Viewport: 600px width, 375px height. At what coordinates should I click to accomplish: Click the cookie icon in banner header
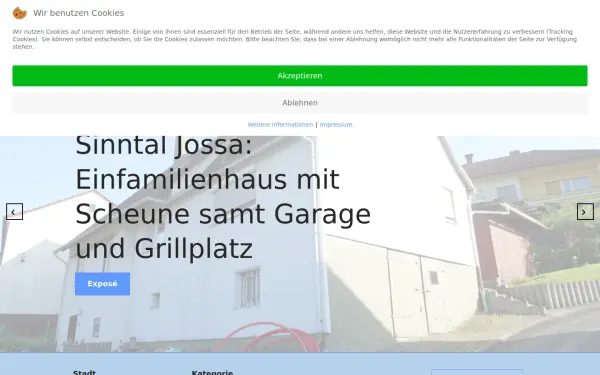pos(20,13)
